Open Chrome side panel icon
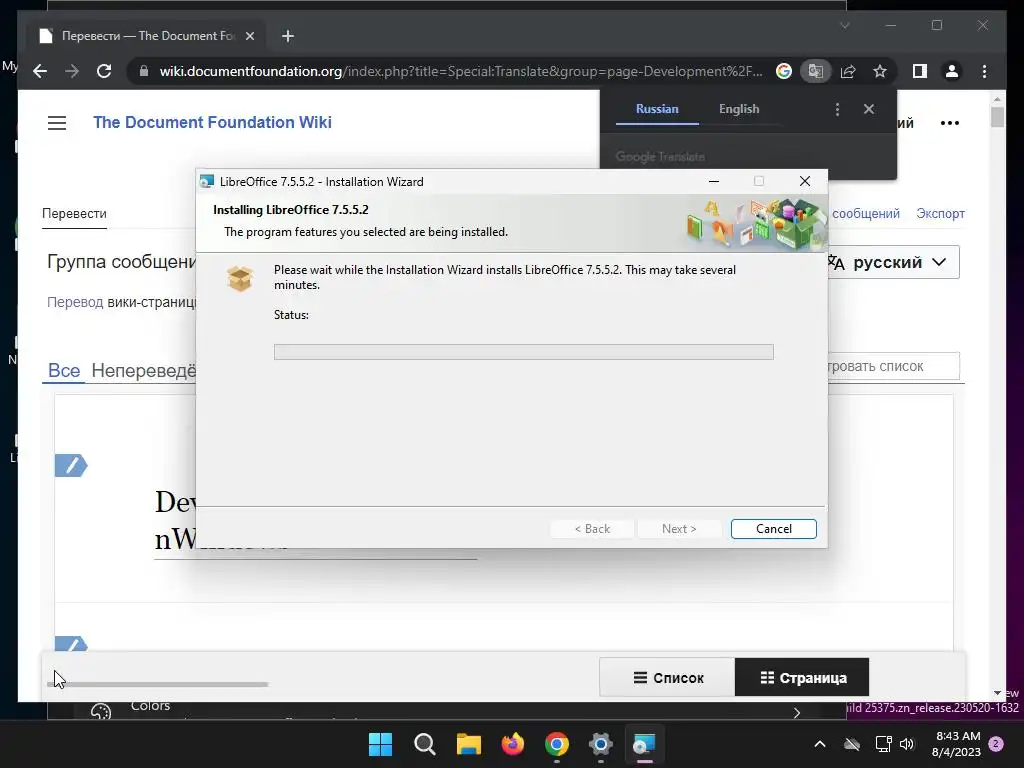The width and height of the screenshot is (1024, 768). 920,71
